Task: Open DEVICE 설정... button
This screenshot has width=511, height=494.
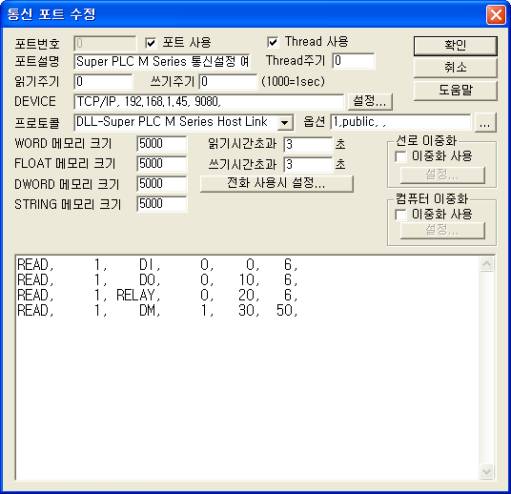Action: tap(370, 101)
